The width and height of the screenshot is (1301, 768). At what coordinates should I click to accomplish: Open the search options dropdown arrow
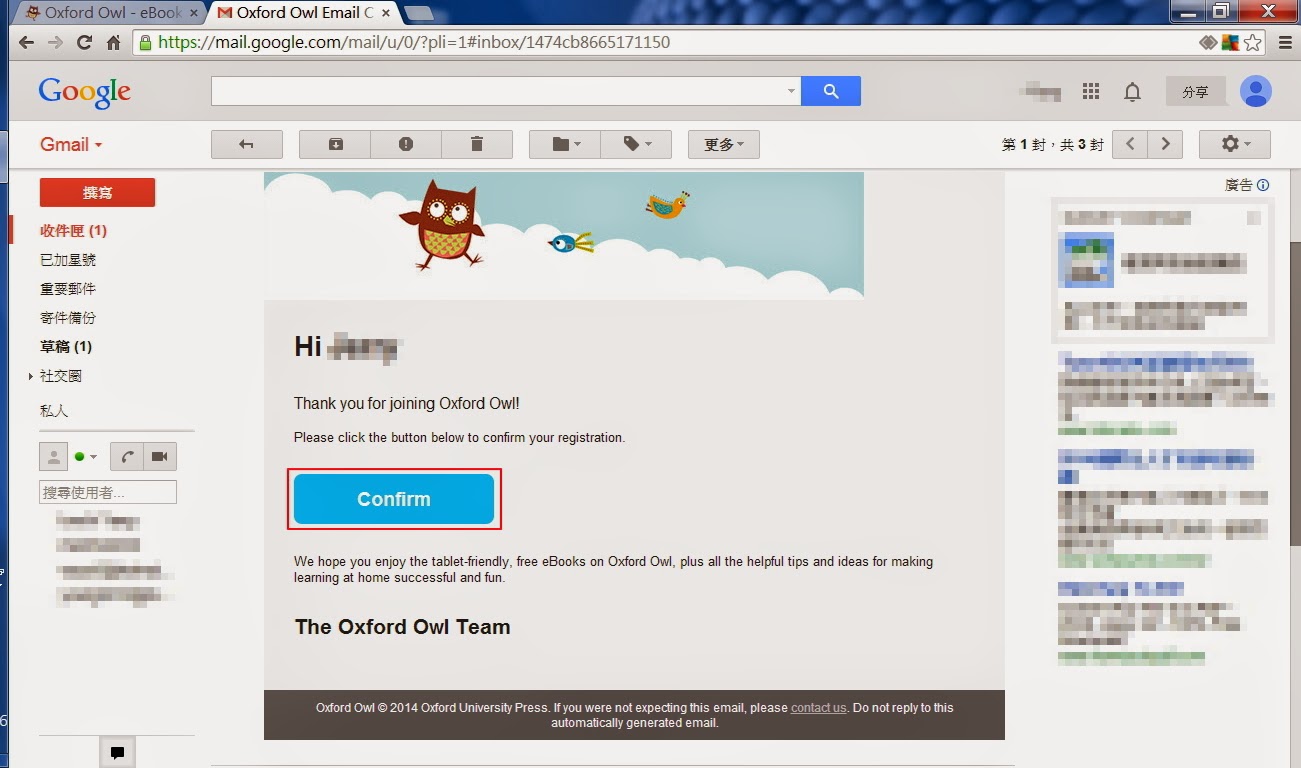(x=792, y=91)
